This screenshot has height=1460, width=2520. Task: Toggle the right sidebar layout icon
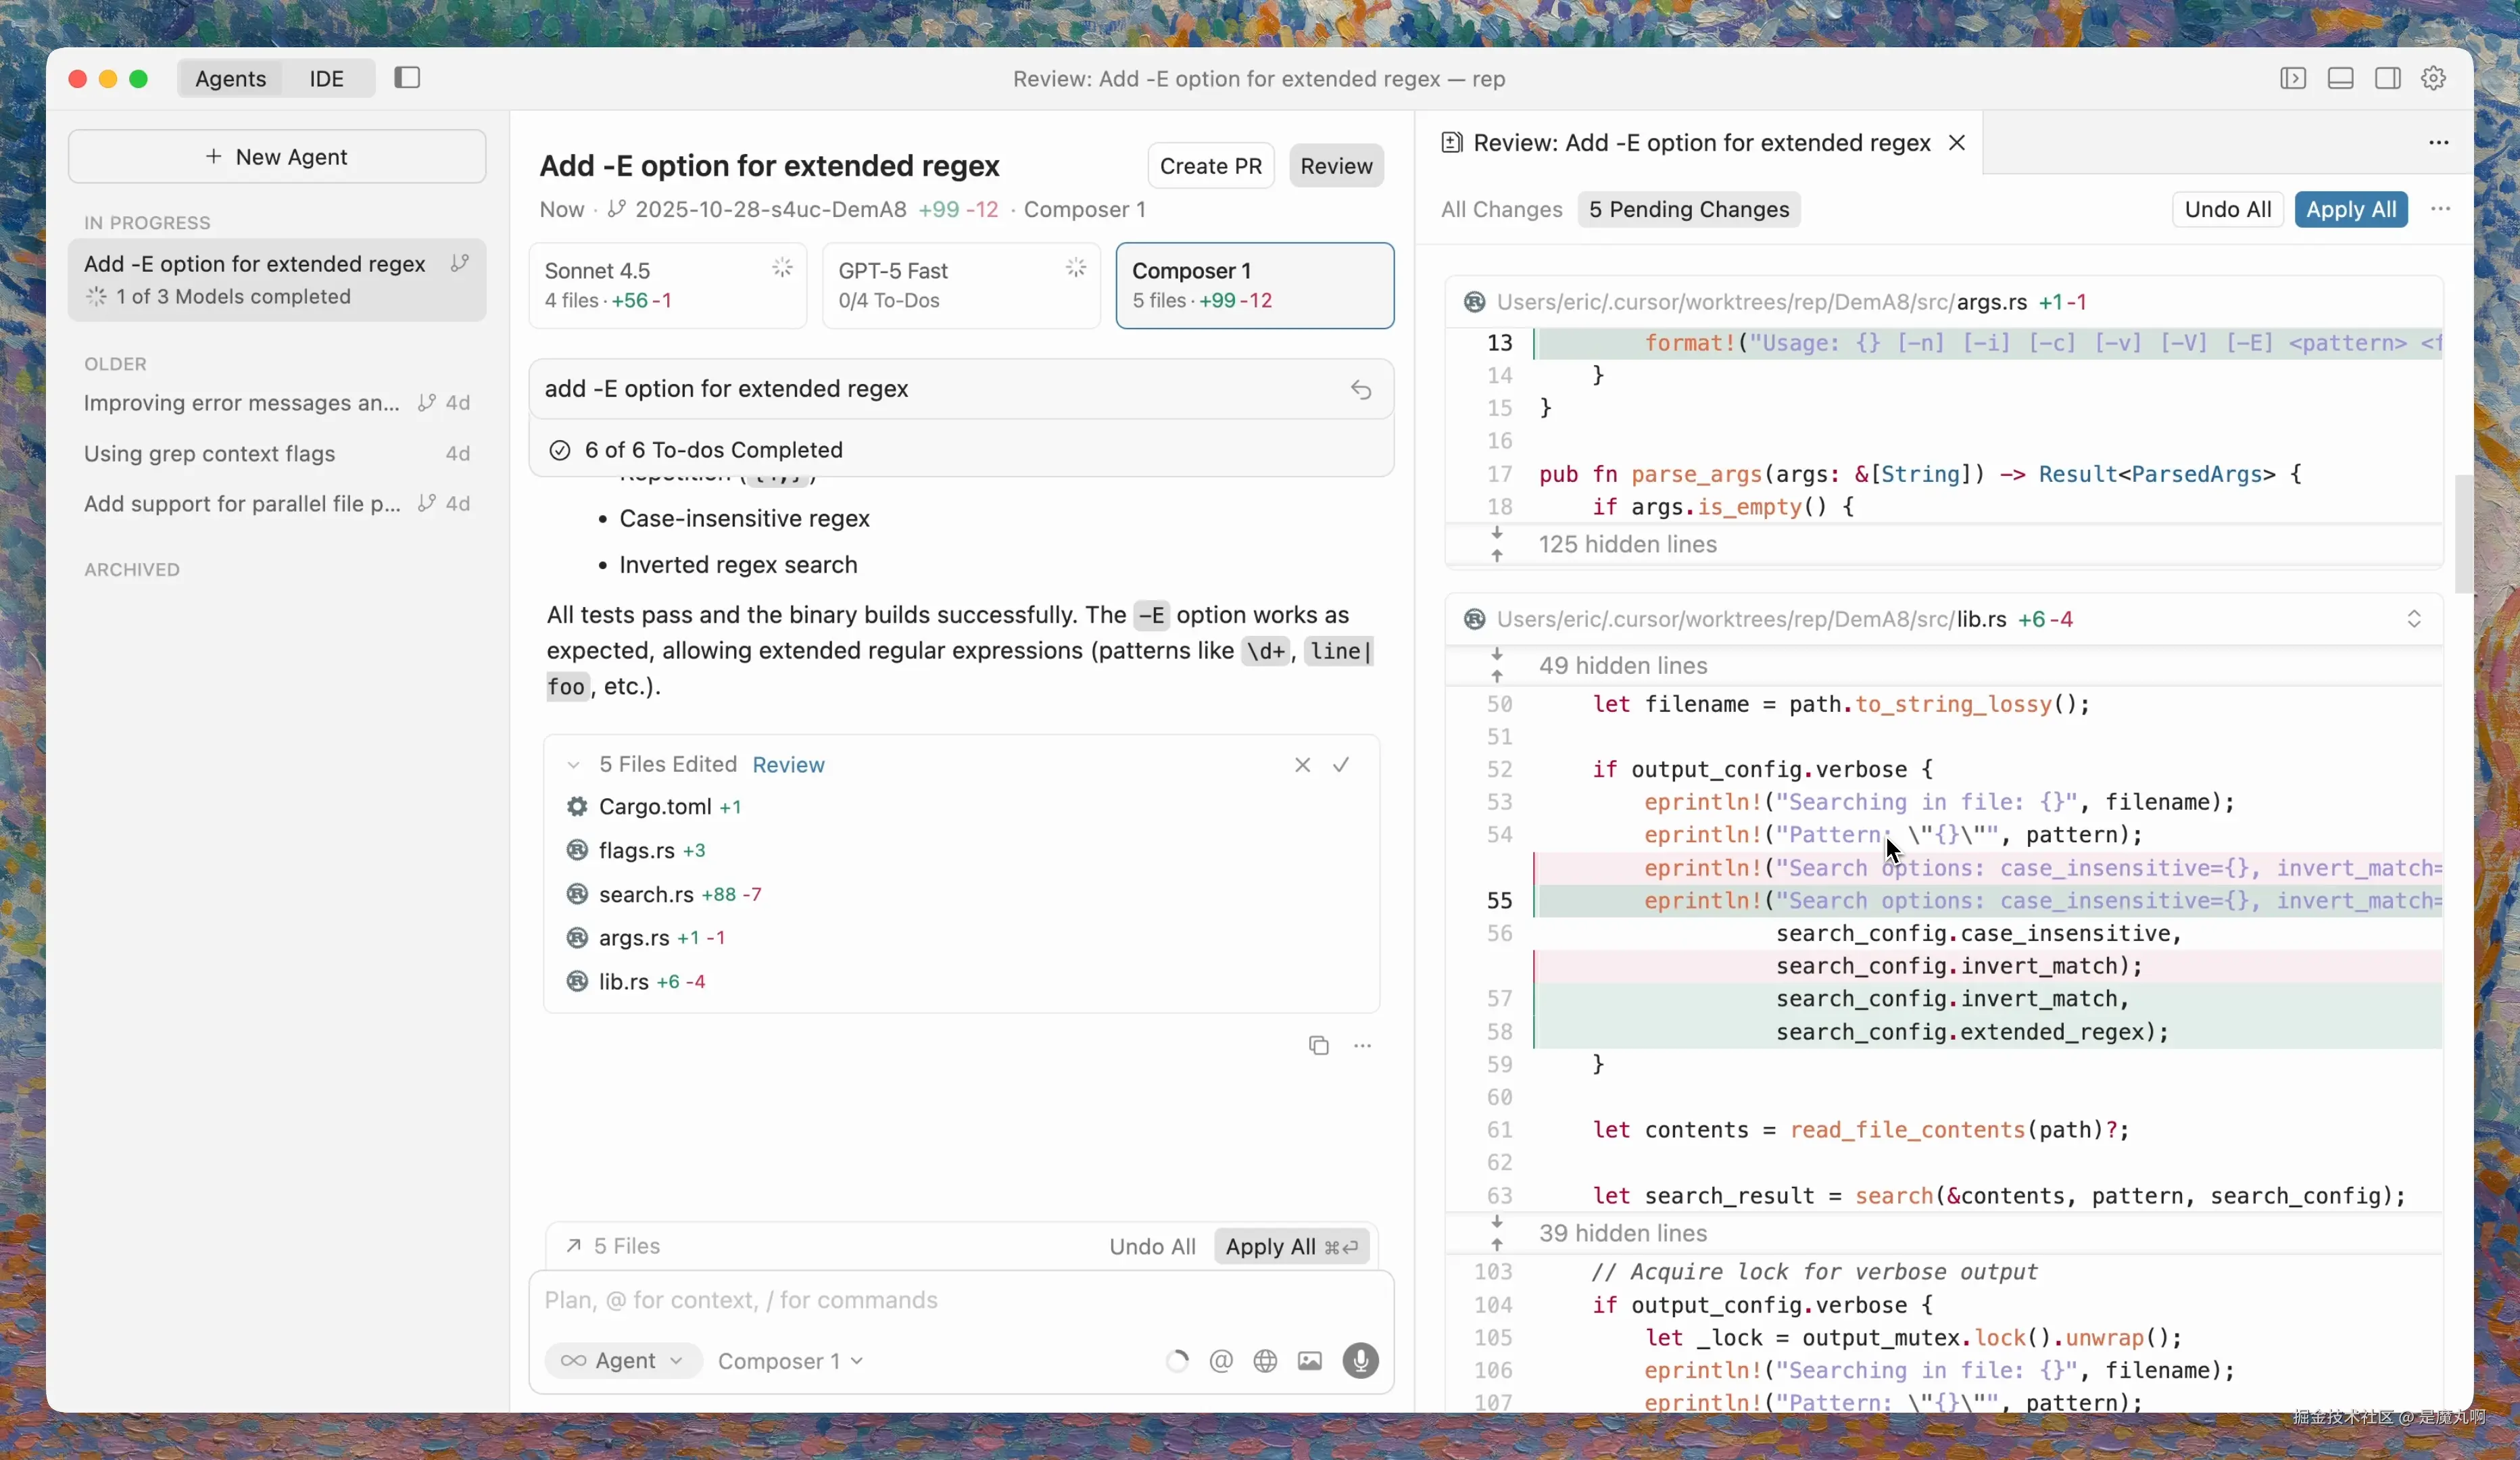(x=2387, y=78)
